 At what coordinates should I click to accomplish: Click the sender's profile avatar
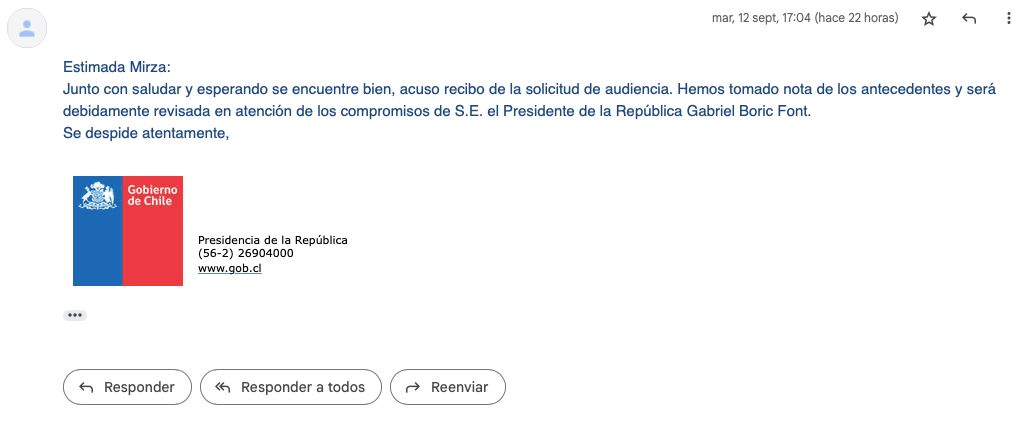point(27,29)
